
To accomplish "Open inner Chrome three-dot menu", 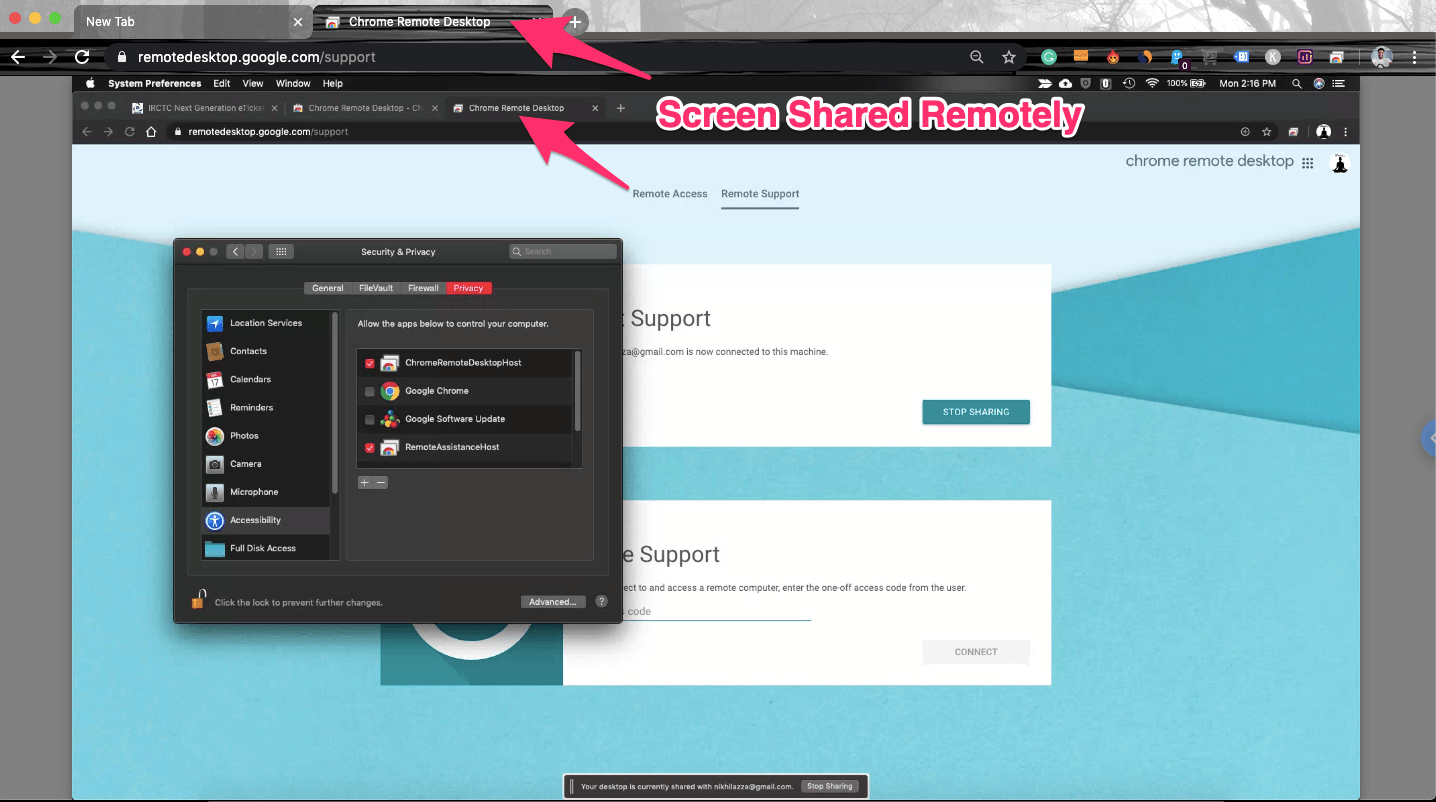I will [x=1345, y=131].
